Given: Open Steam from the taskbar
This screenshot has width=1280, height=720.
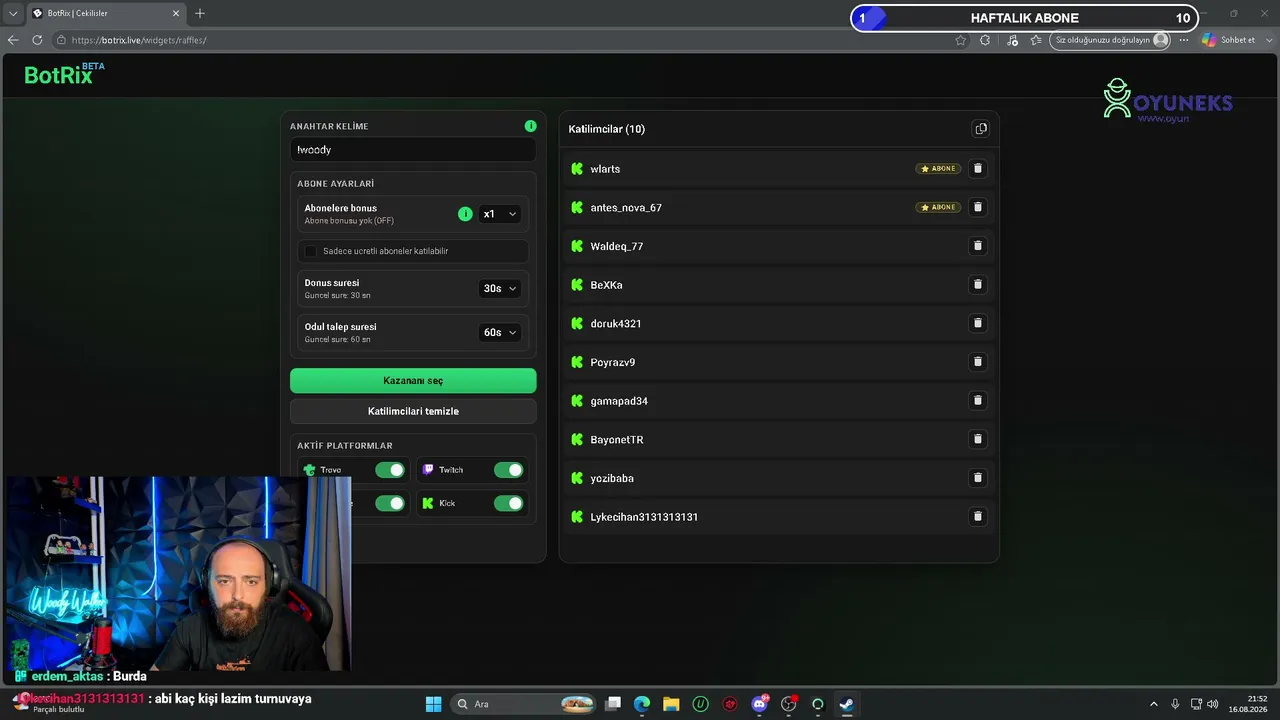Looking at the screenshot, I should pos(846,704).
